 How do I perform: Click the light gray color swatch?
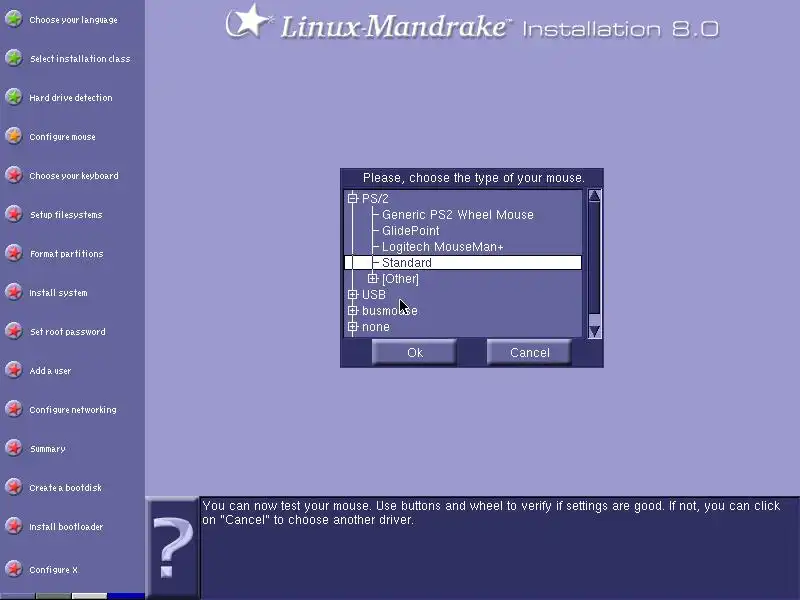(89, 596)
